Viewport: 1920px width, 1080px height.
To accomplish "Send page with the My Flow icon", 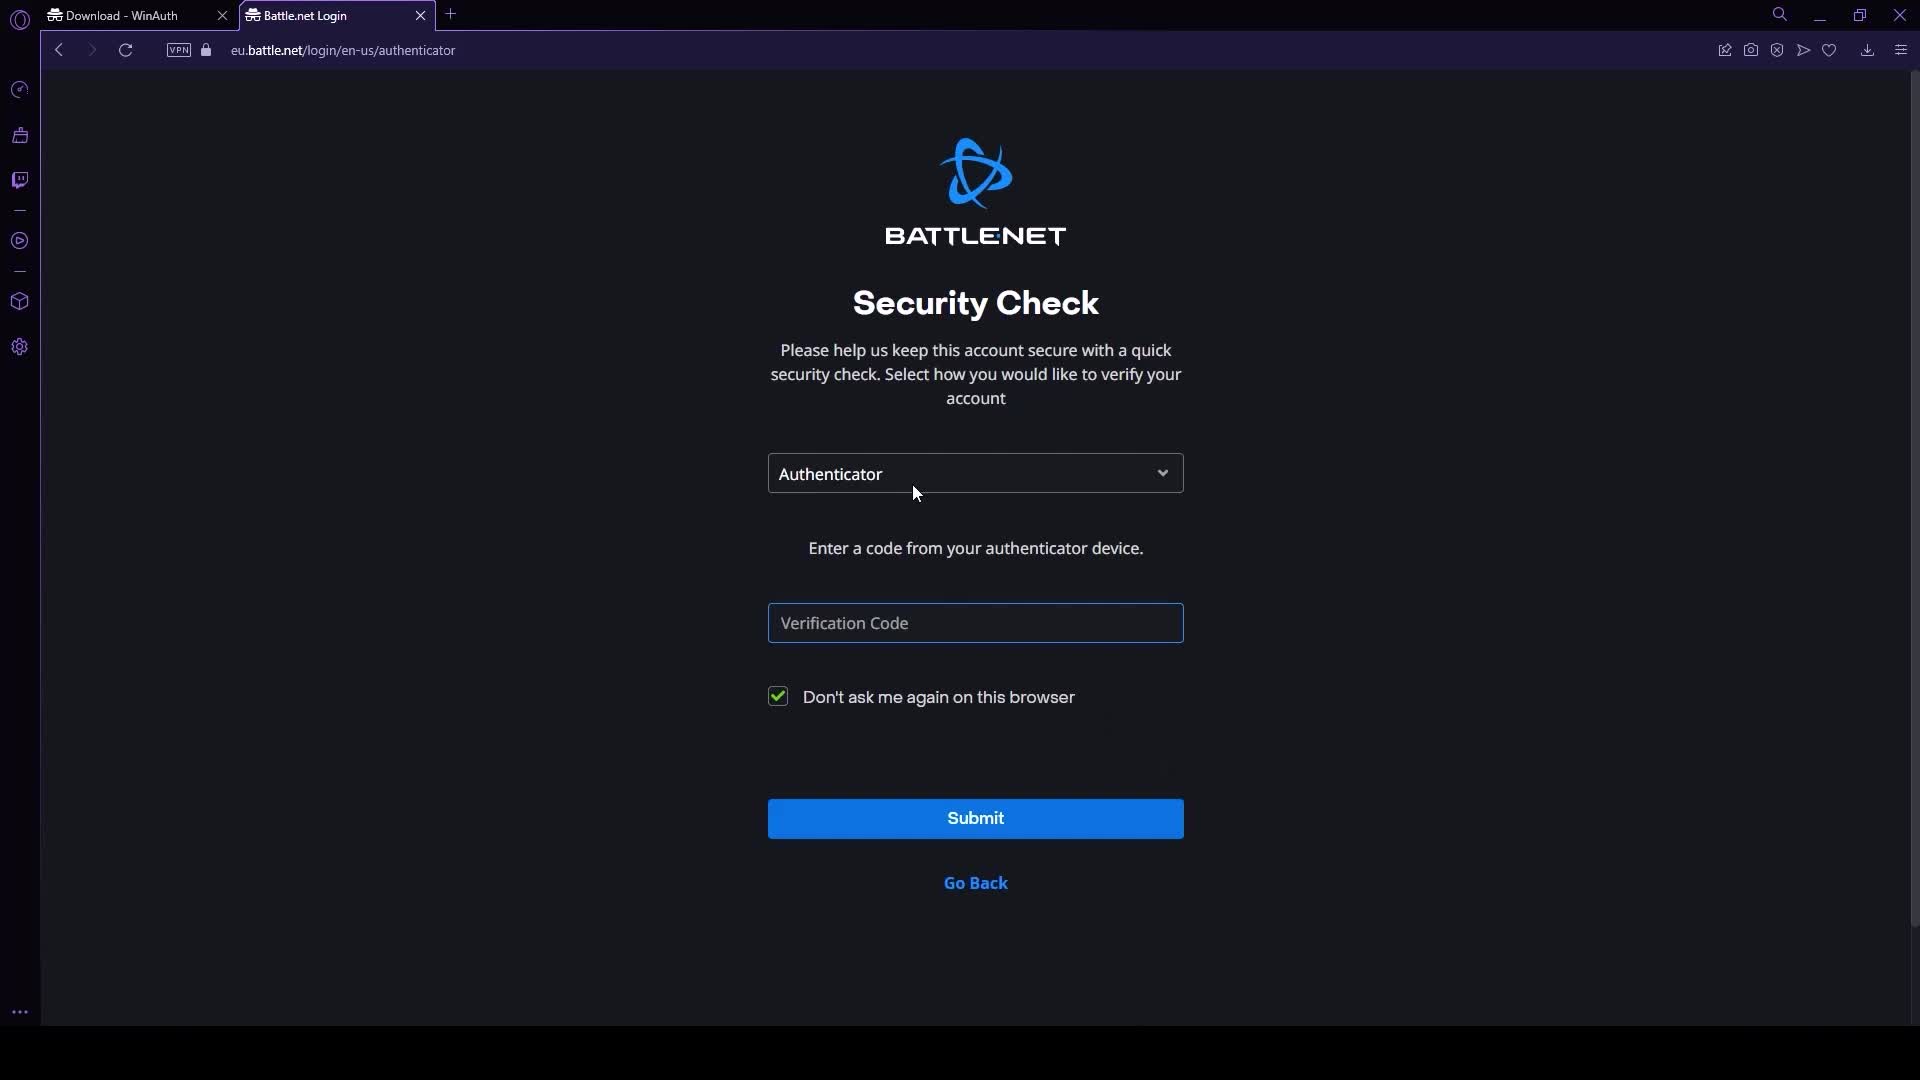I will click(1803, 49).
